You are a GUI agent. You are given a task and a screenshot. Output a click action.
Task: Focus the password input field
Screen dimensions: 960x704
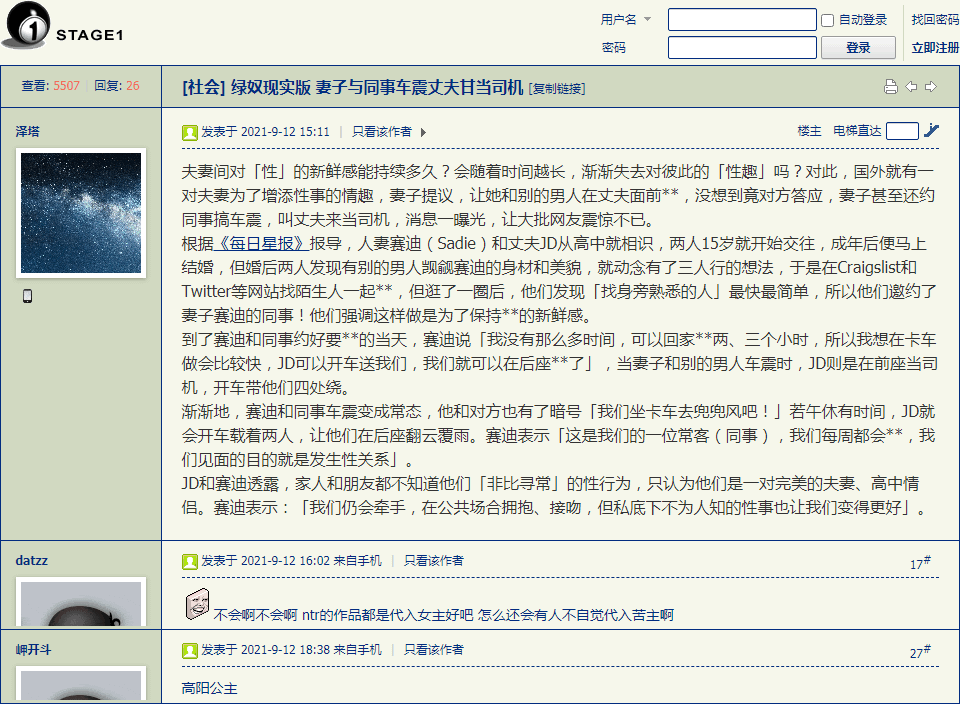tap(742, 48)
